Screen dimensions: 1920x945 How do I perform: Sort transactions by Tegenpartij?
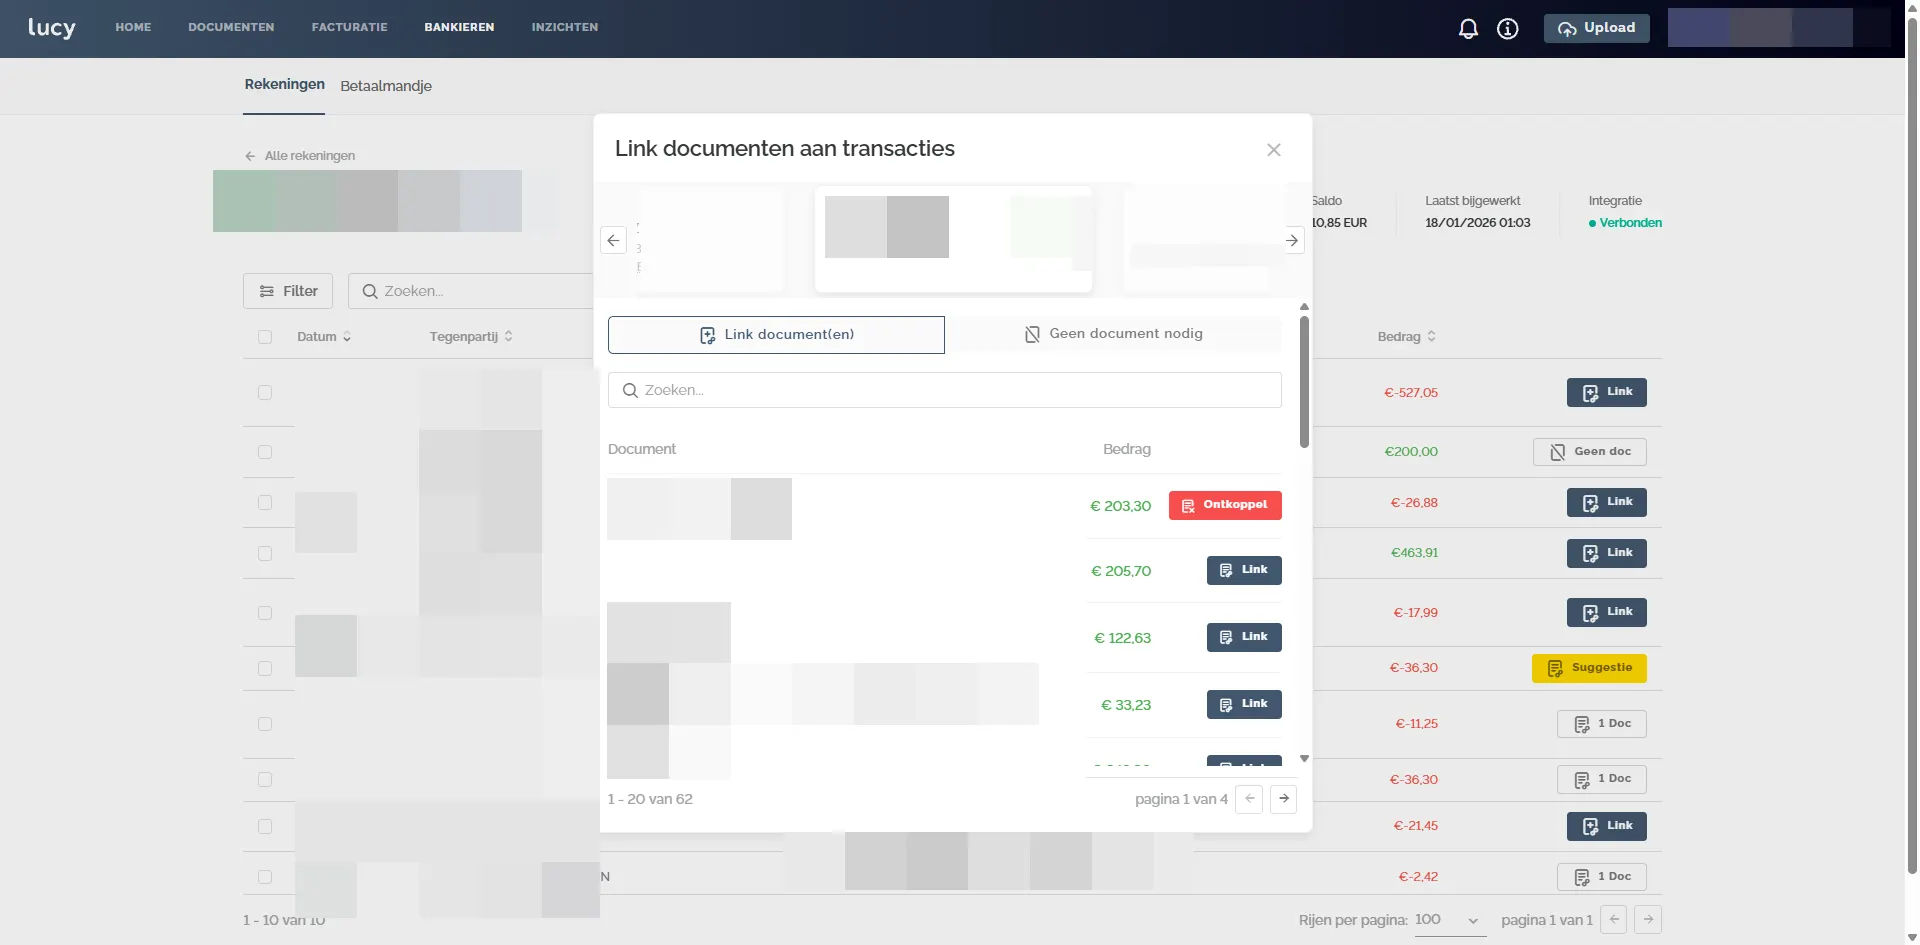tap(471, 337)
